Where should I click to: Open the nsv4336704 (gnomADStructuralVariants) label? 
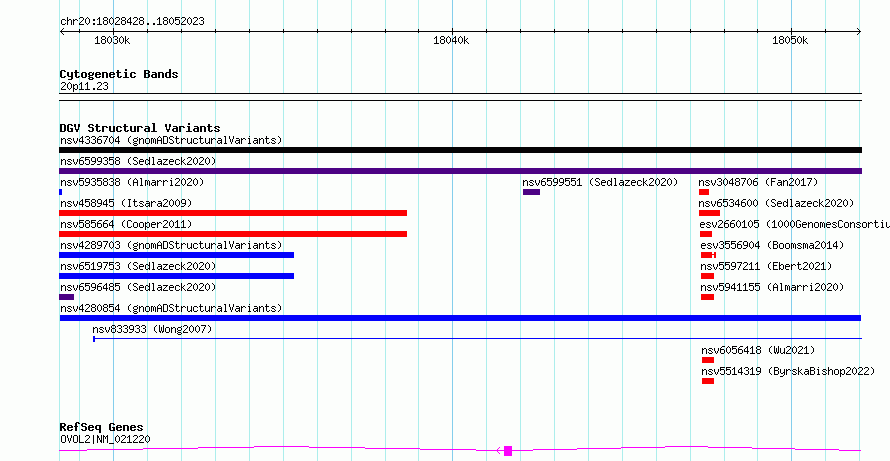pos(171,140)
